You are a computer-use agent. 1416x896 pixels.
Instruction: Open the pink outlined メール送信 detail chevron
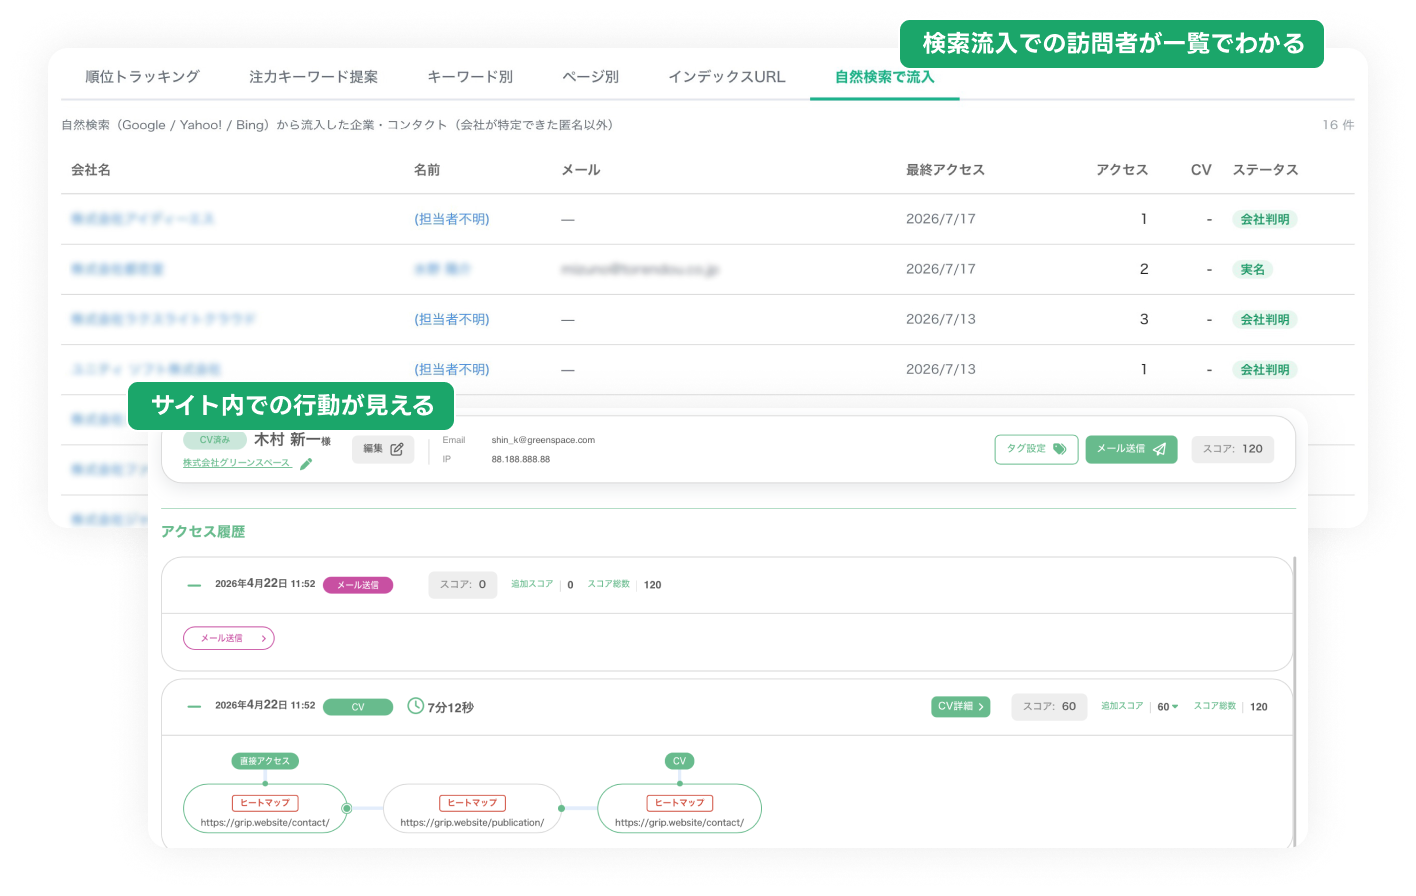click(x=229, y=638)
